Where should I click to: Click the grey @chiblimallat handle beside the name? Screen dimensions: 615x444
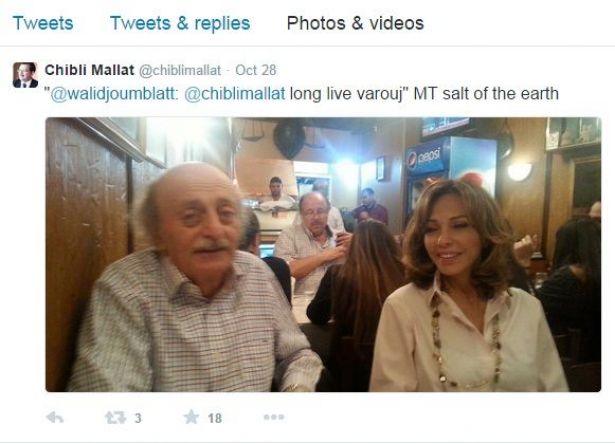tap(180, 71)
